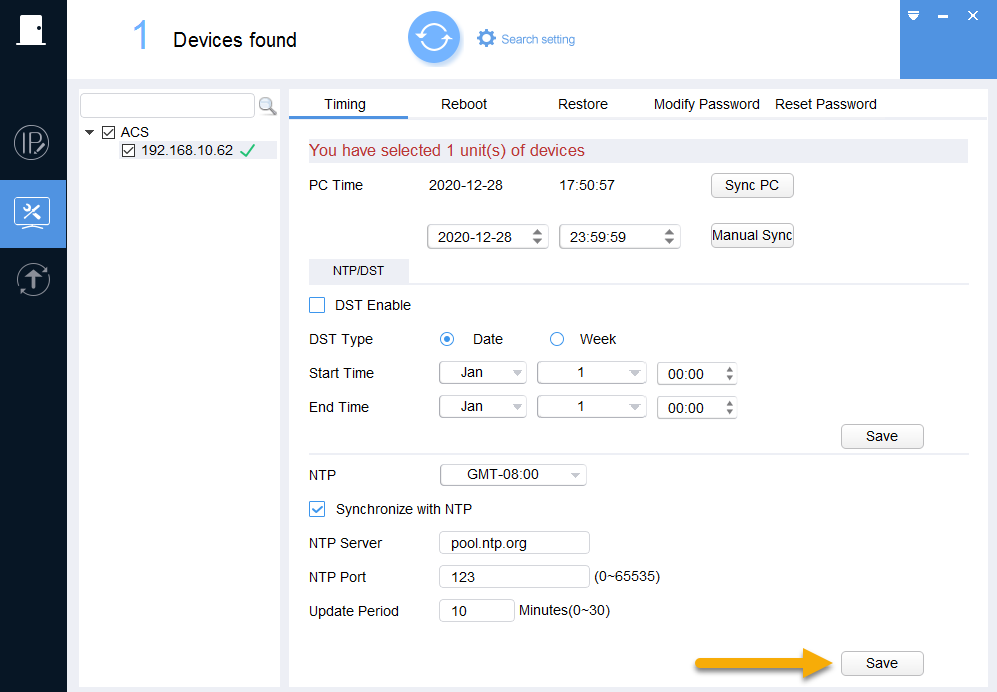Click the manual date 2020-12-28 spinner
The image size is (997, 692).
[x=488, y=237]
